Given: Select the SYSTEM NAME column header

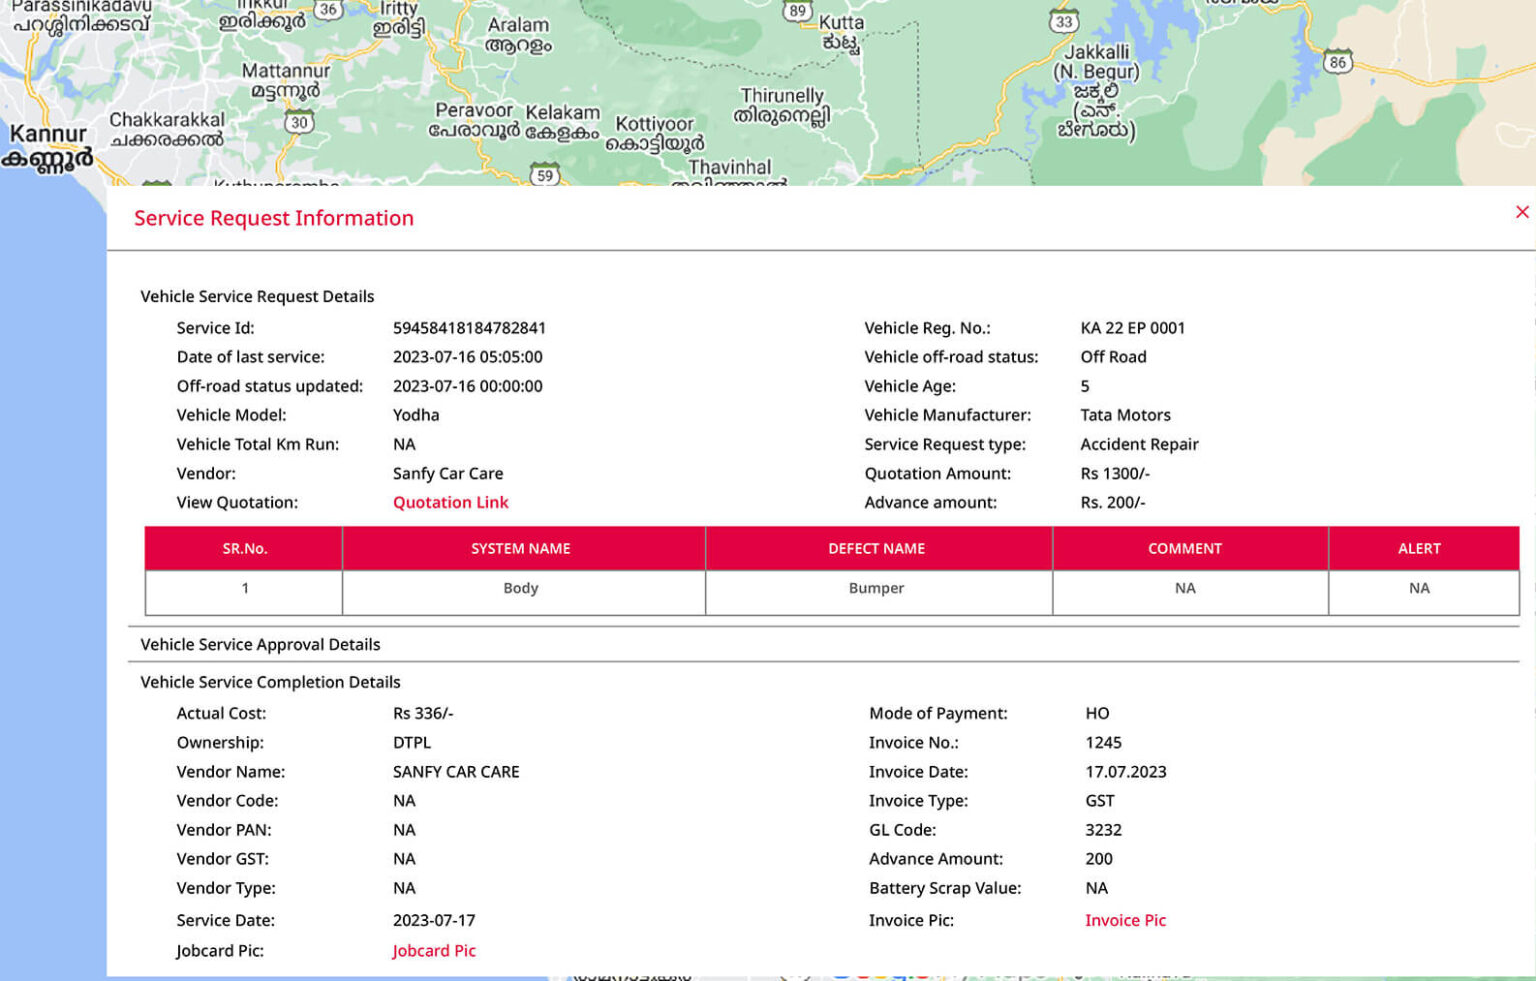Looking at the screenshot, I should (521, 548).
